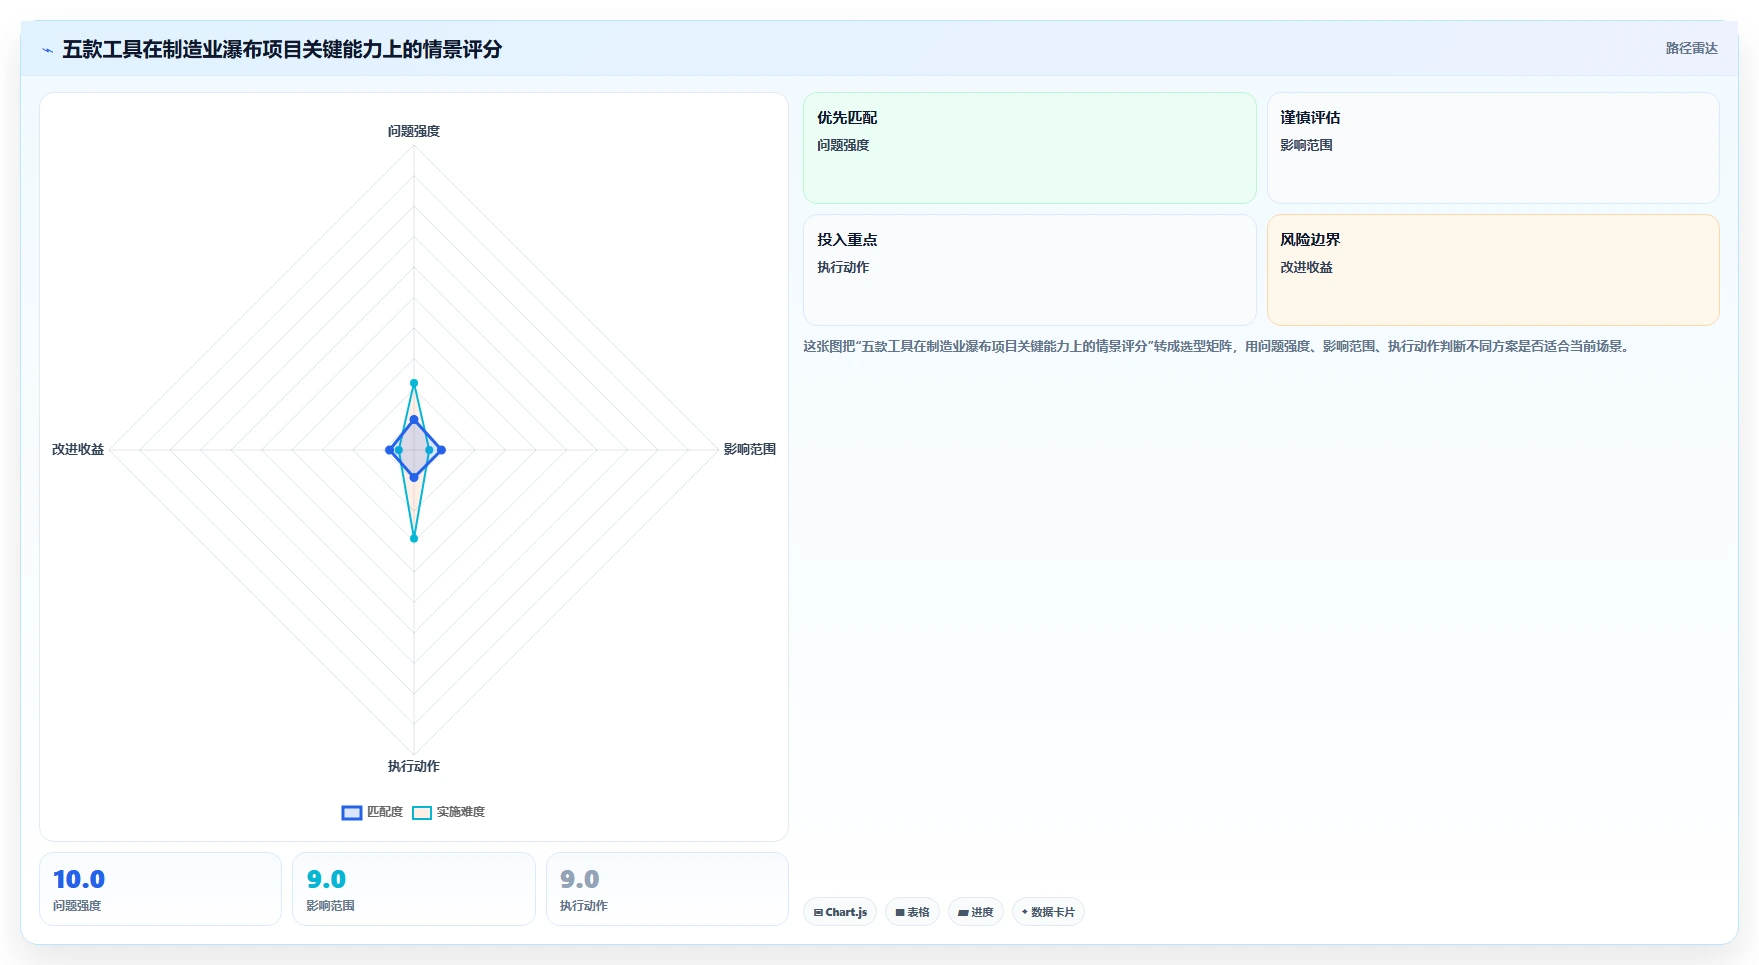Viewport: 1759px width, 965px height.
Task: Open the 优先匹配 card
Action: 1029,148
